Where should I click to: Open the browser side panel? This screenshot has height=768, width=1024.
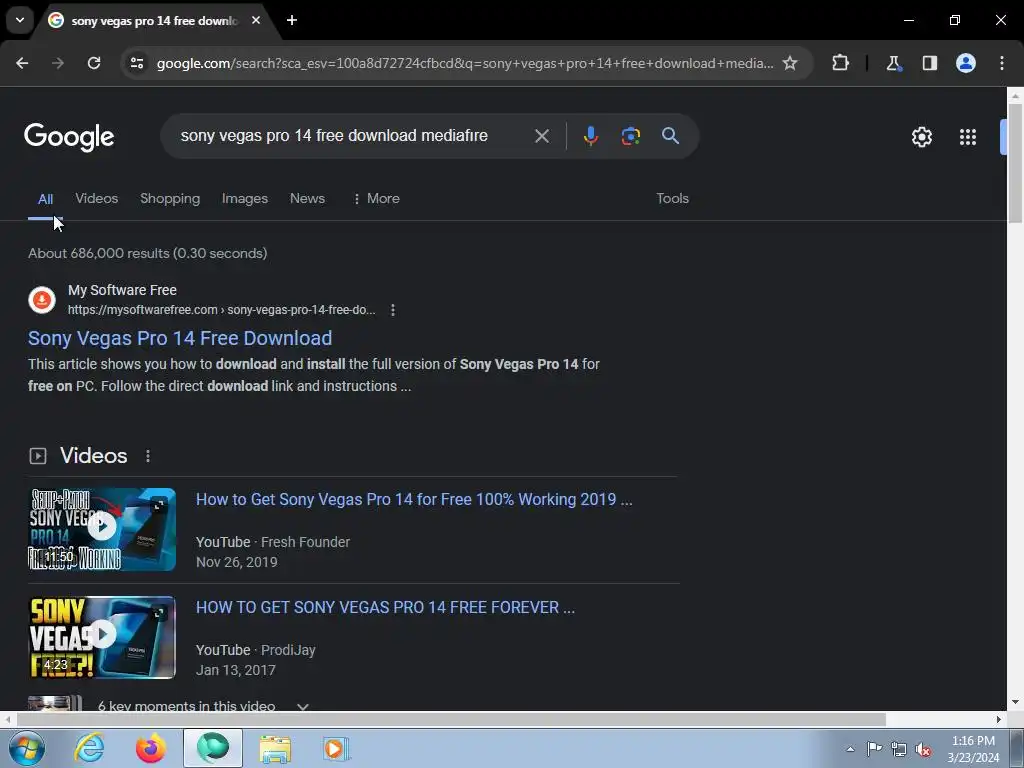pos(930,63)
